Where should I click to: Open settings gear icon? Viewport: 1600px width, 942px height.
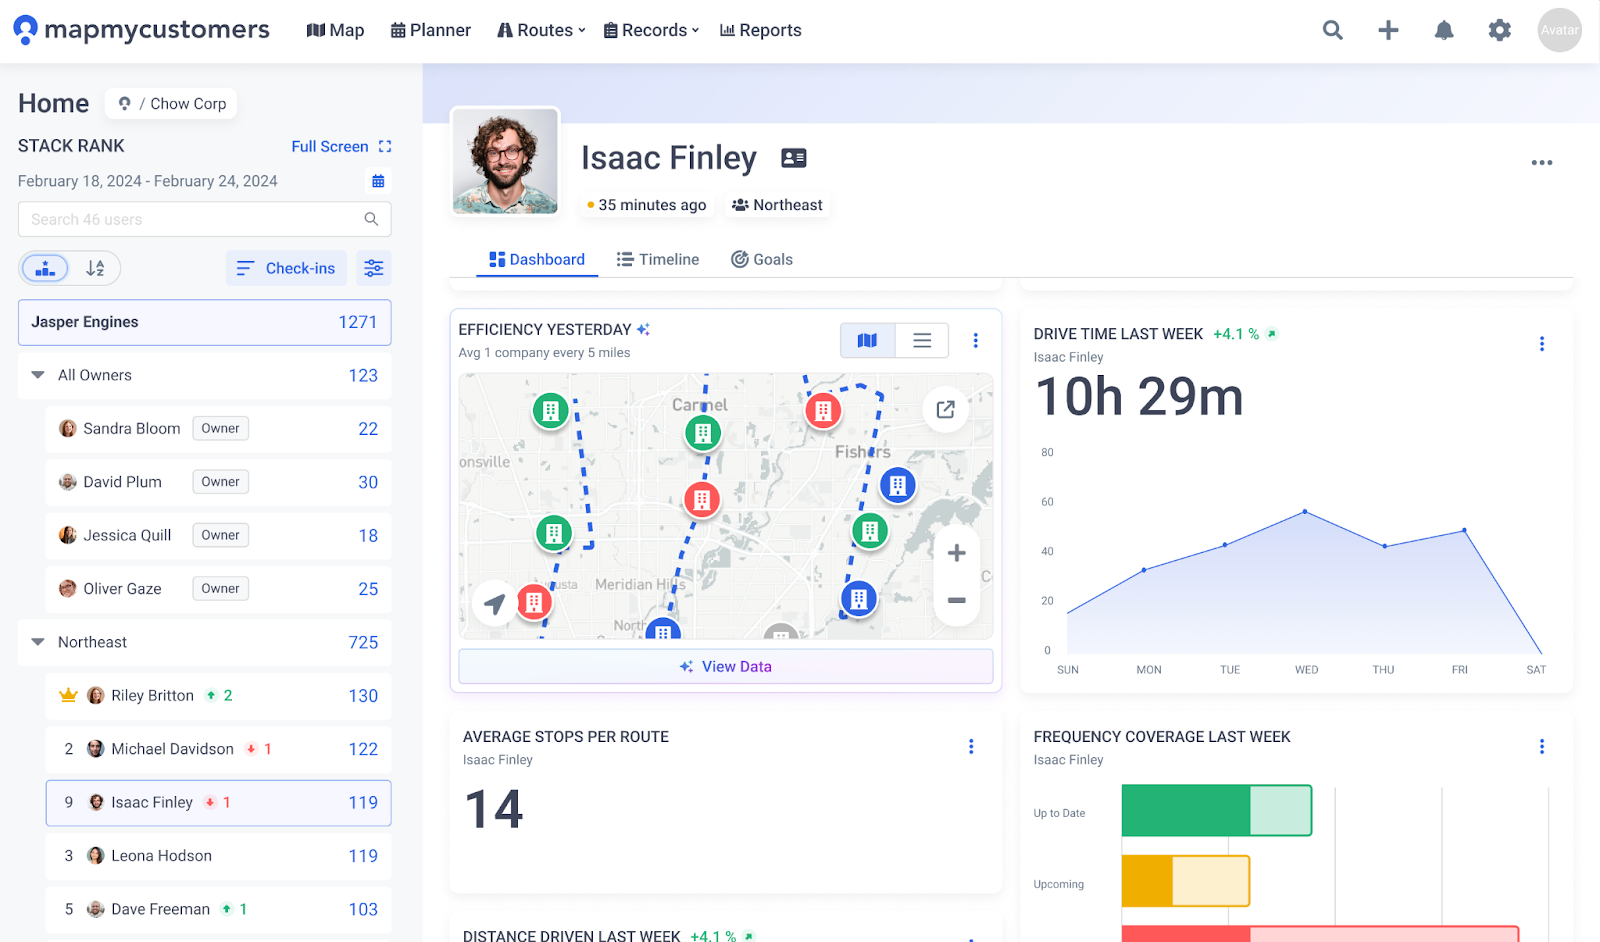pyautogui.click(x=1499, y=30)
